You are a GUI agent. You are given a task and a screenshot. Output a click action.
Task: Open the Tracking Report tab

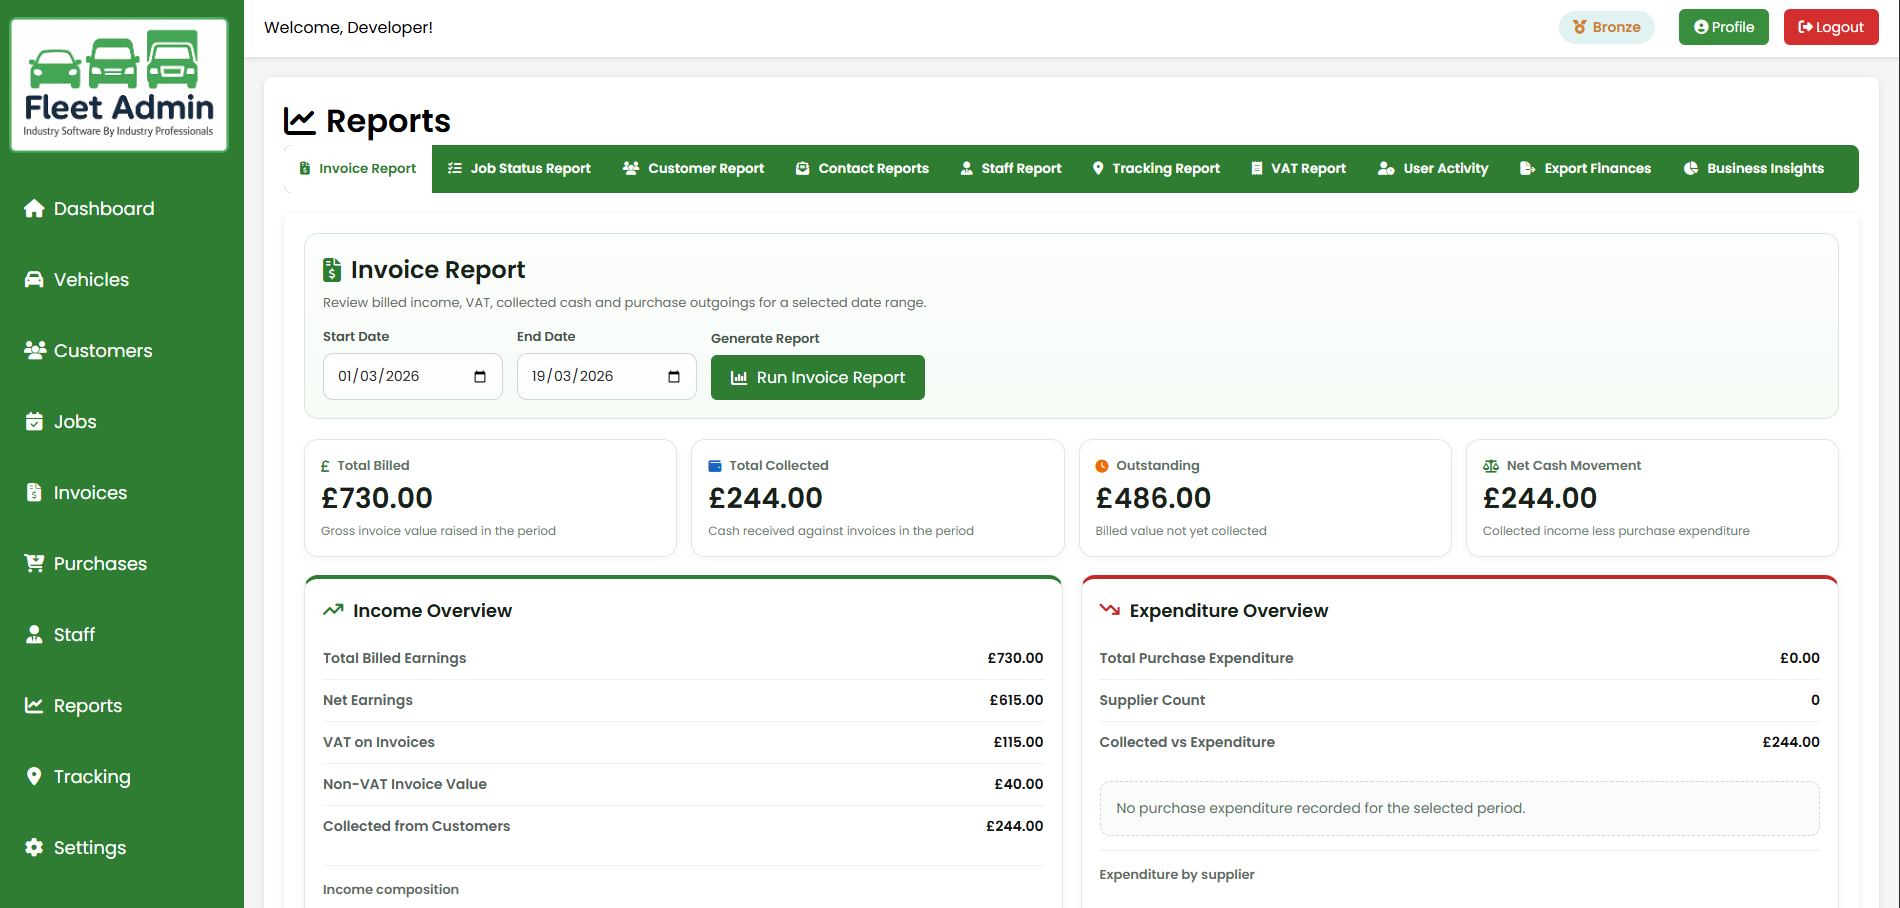point(1156,169)
